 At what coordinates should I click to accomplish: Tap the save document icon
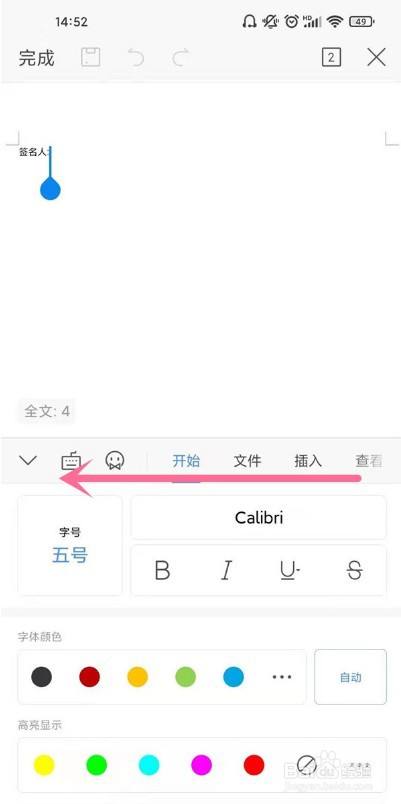tap(91, 57)
